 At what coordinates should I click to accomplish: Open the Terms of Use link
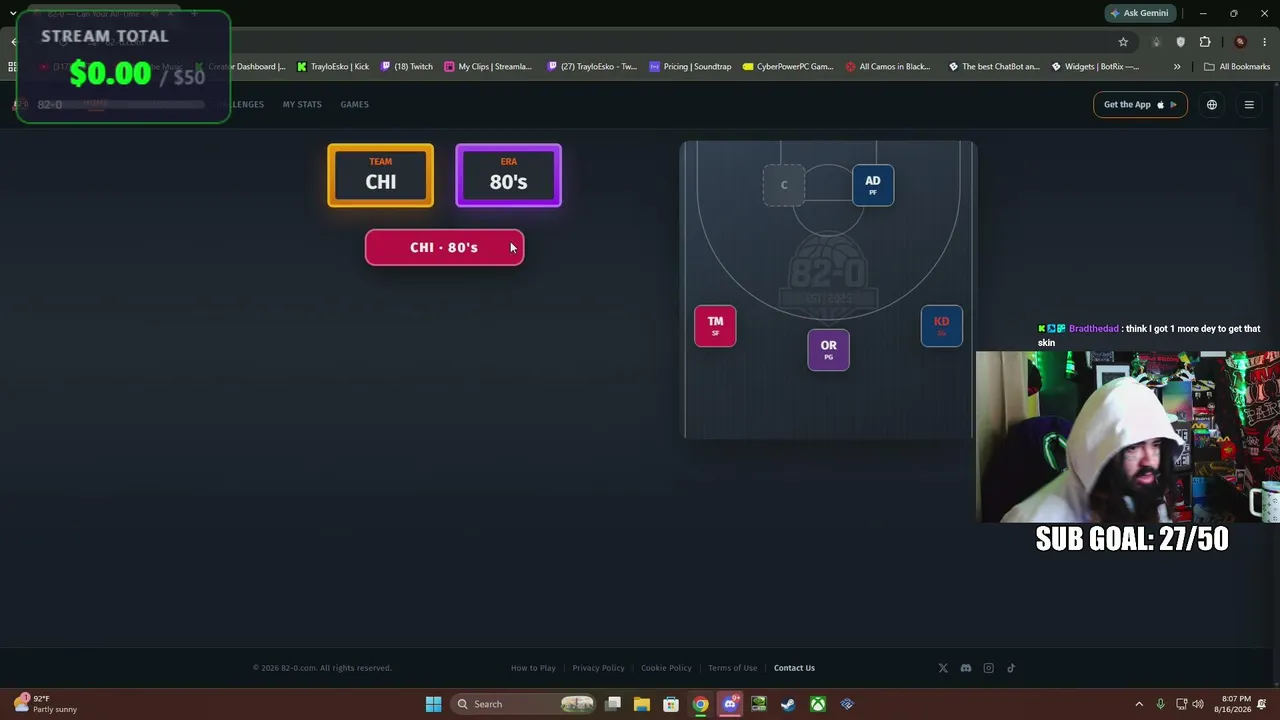point(732,668)
